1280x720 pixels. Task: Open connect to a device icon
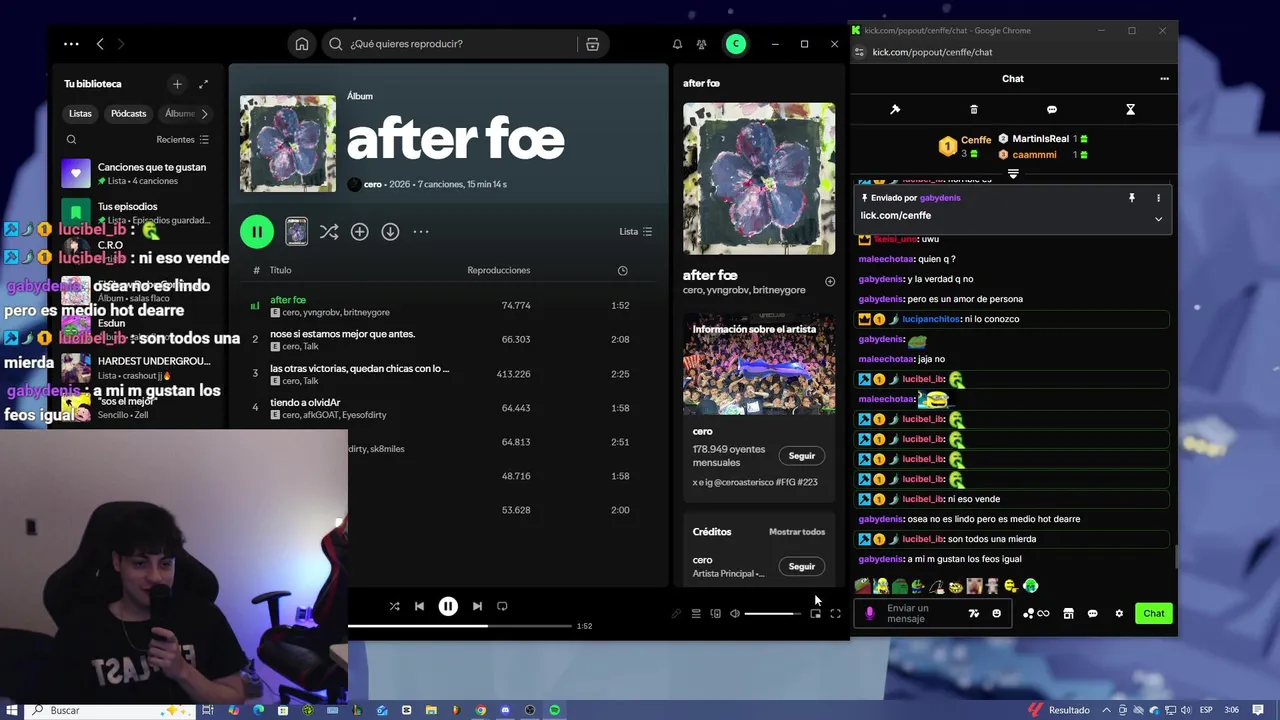click(x=715, y=614)
